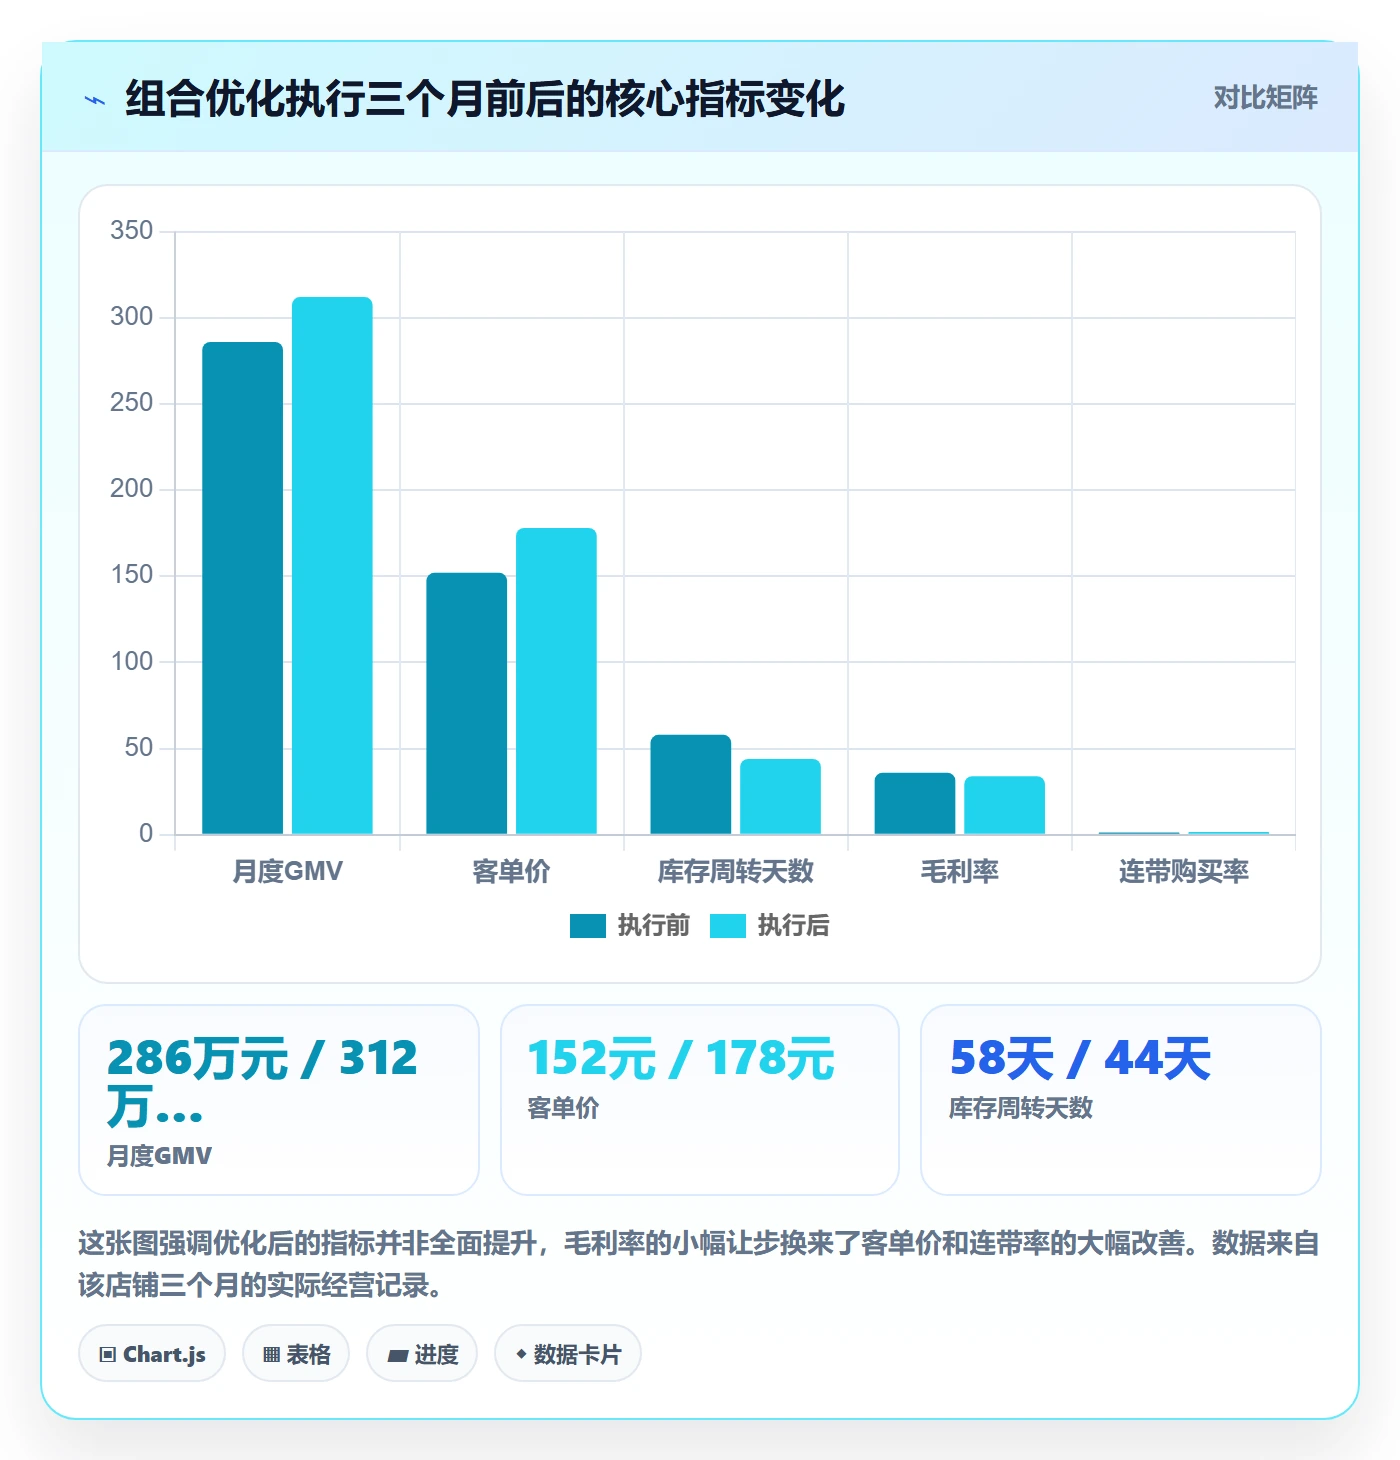The height and width of the screenshot is (1460, 1400).
Task: Click the 月度GMV x-axis label
Action: [x=288, y=871]
